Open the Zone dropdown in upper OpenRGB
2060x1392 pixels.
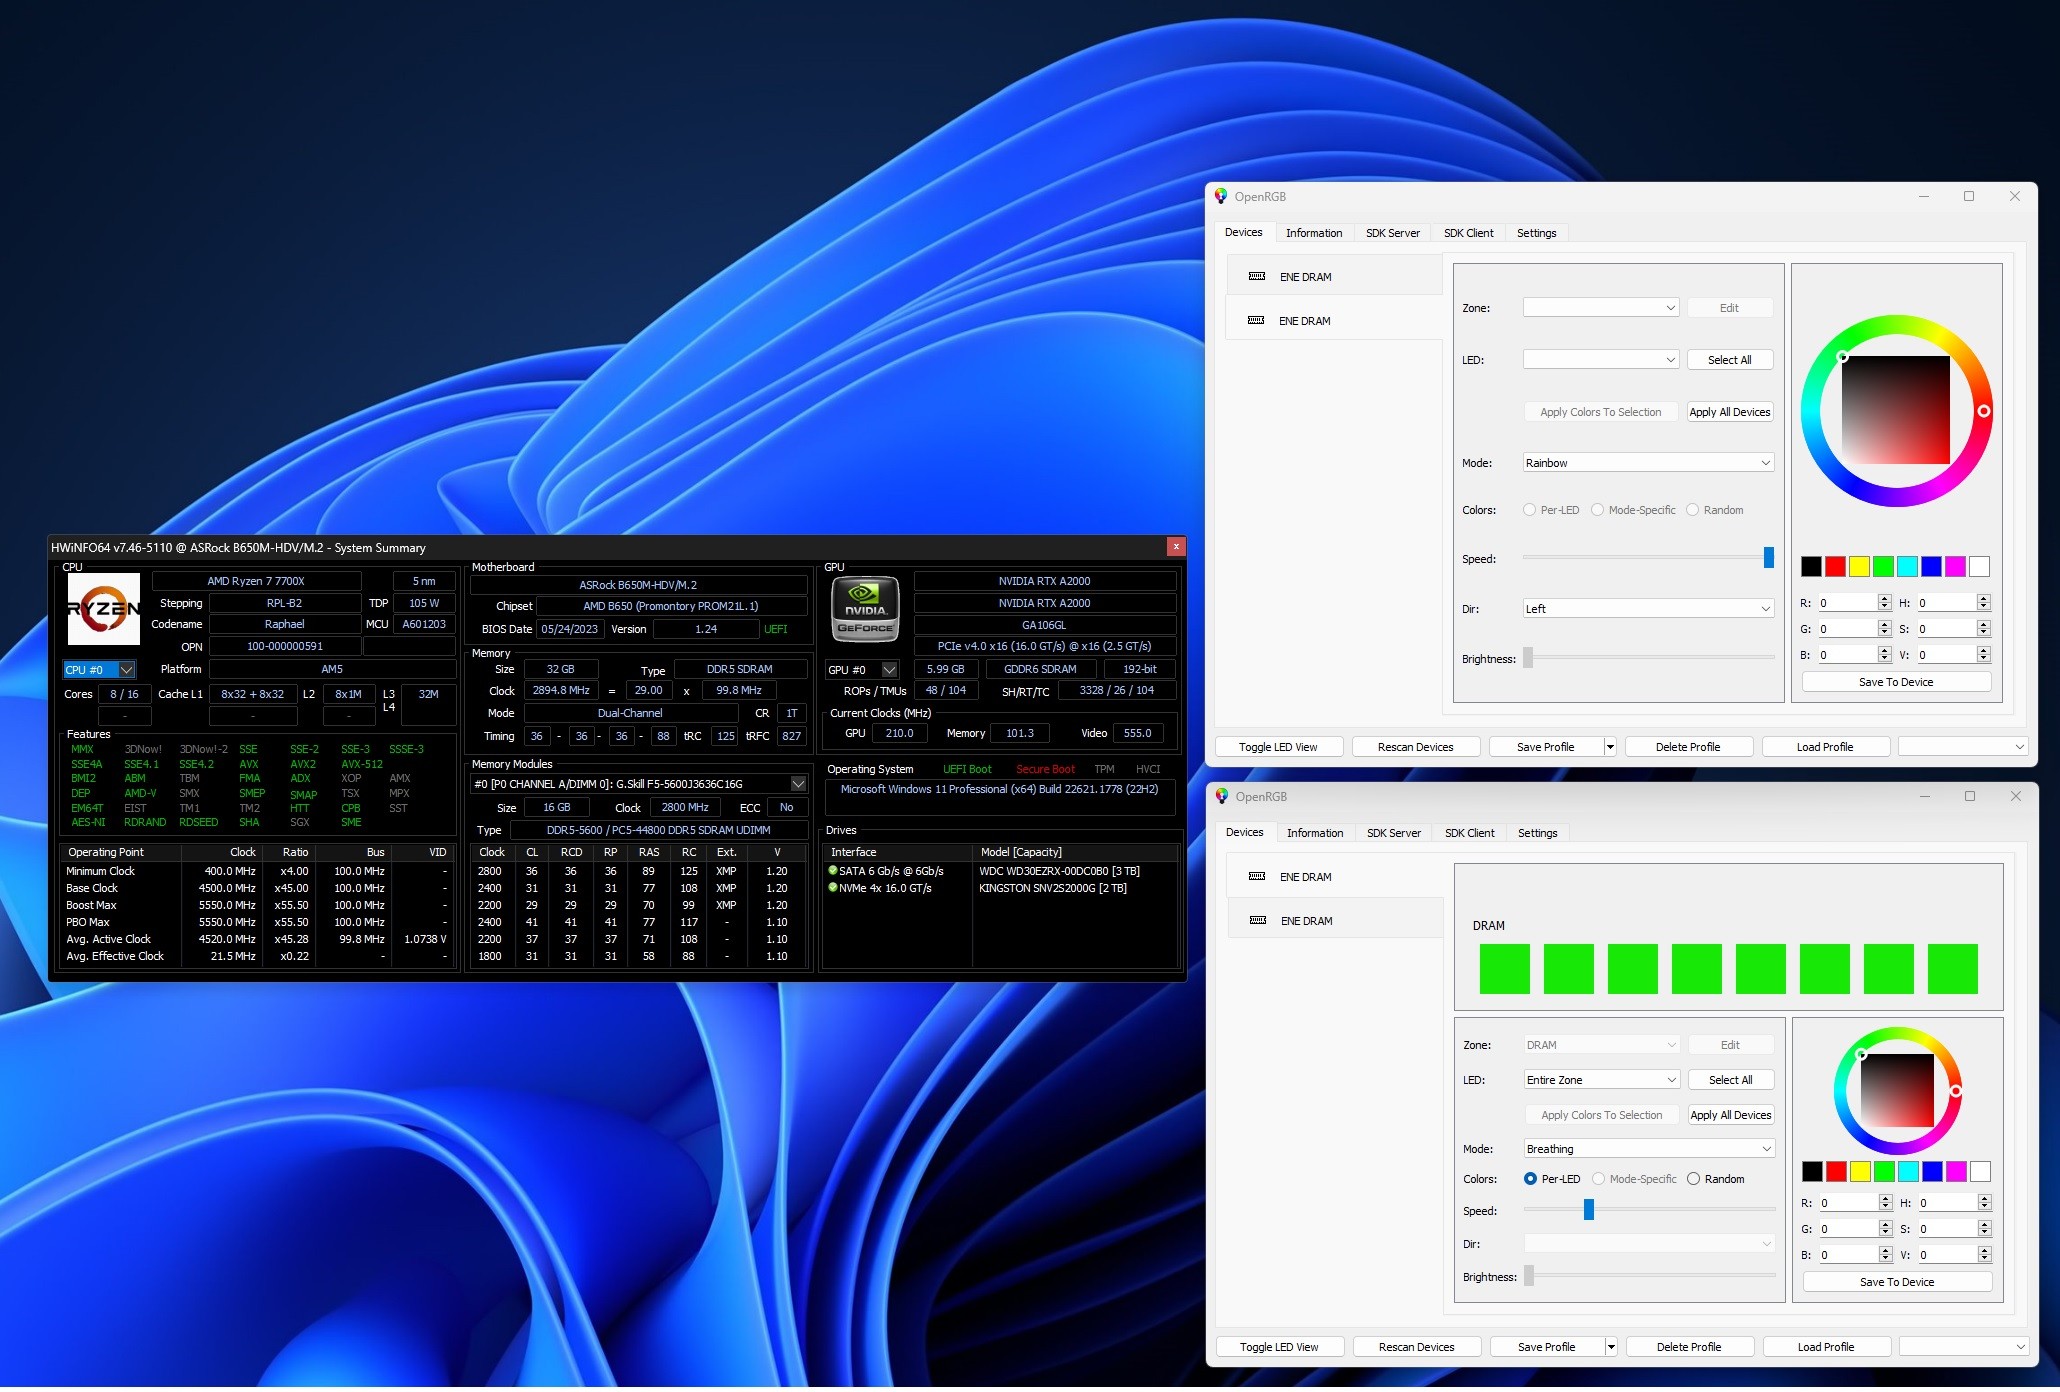point(1600,308)
